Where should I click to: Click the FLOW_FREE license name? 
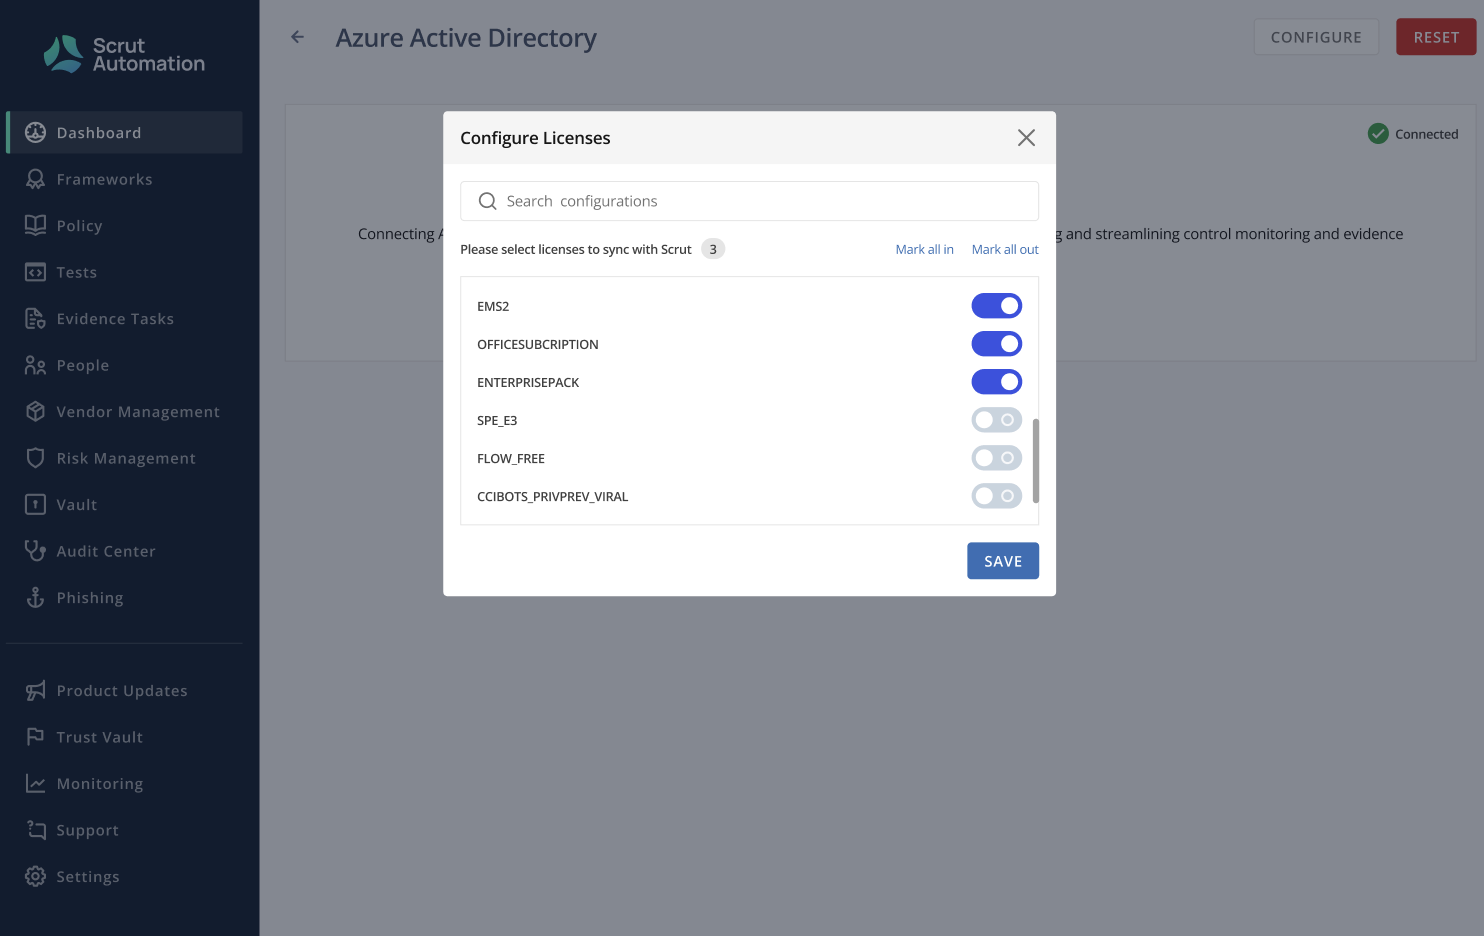point(511,458)
